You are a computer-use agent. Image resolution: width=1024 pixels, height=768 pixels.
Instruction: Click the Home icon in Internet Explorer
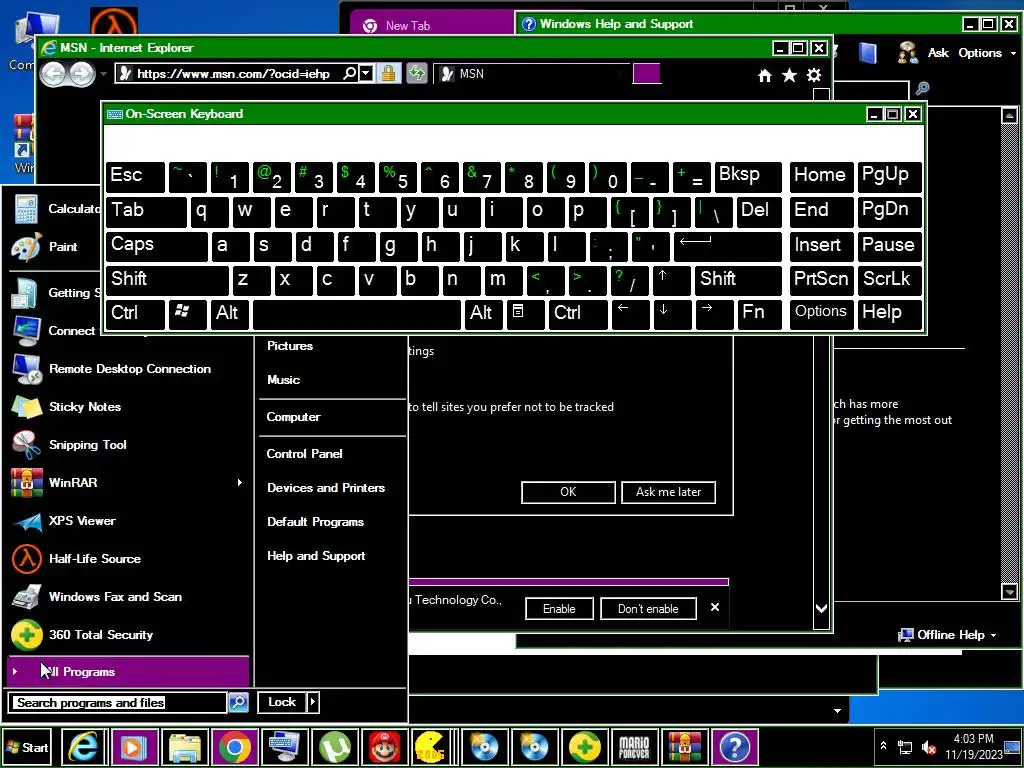pyautogui.click(x=765, y=76)
